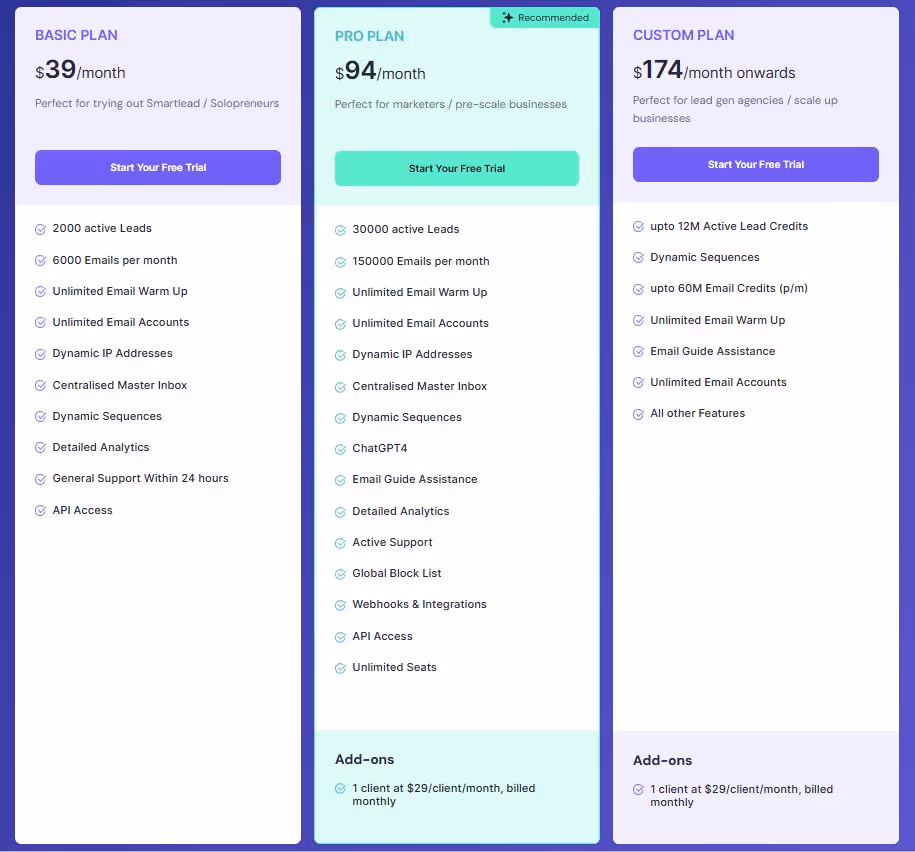
Task: Click the checkmark next to Email Guide Assistance in Custom Plan
Action: [637, 351]
